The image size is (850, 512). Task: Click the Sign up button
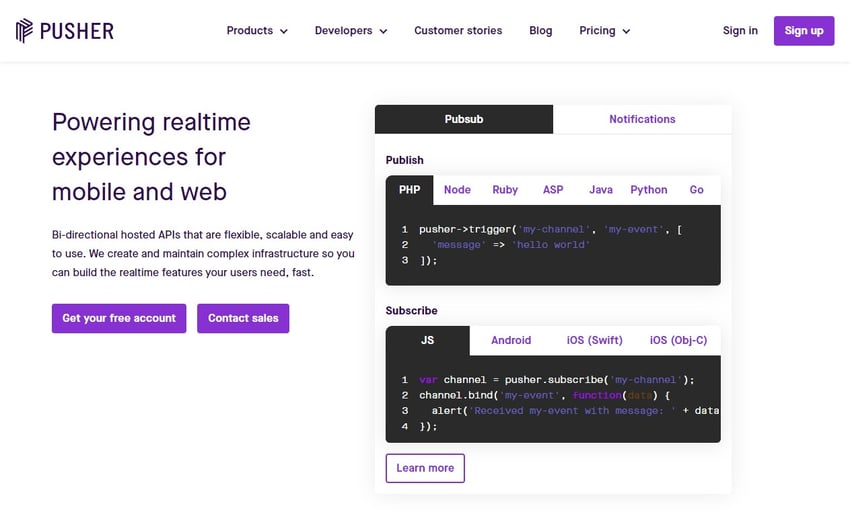point(804,31)
